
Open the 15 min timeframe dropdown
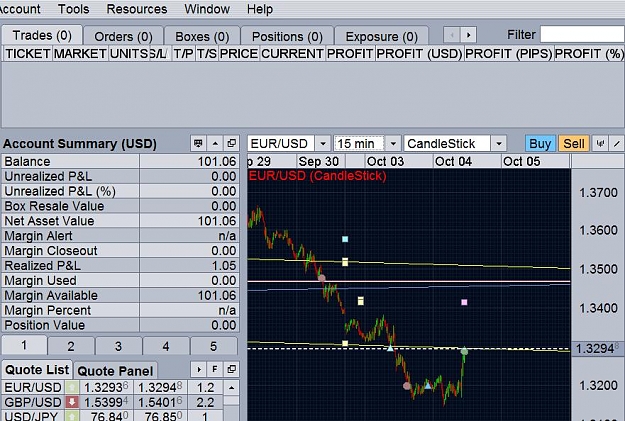point(393,144)
